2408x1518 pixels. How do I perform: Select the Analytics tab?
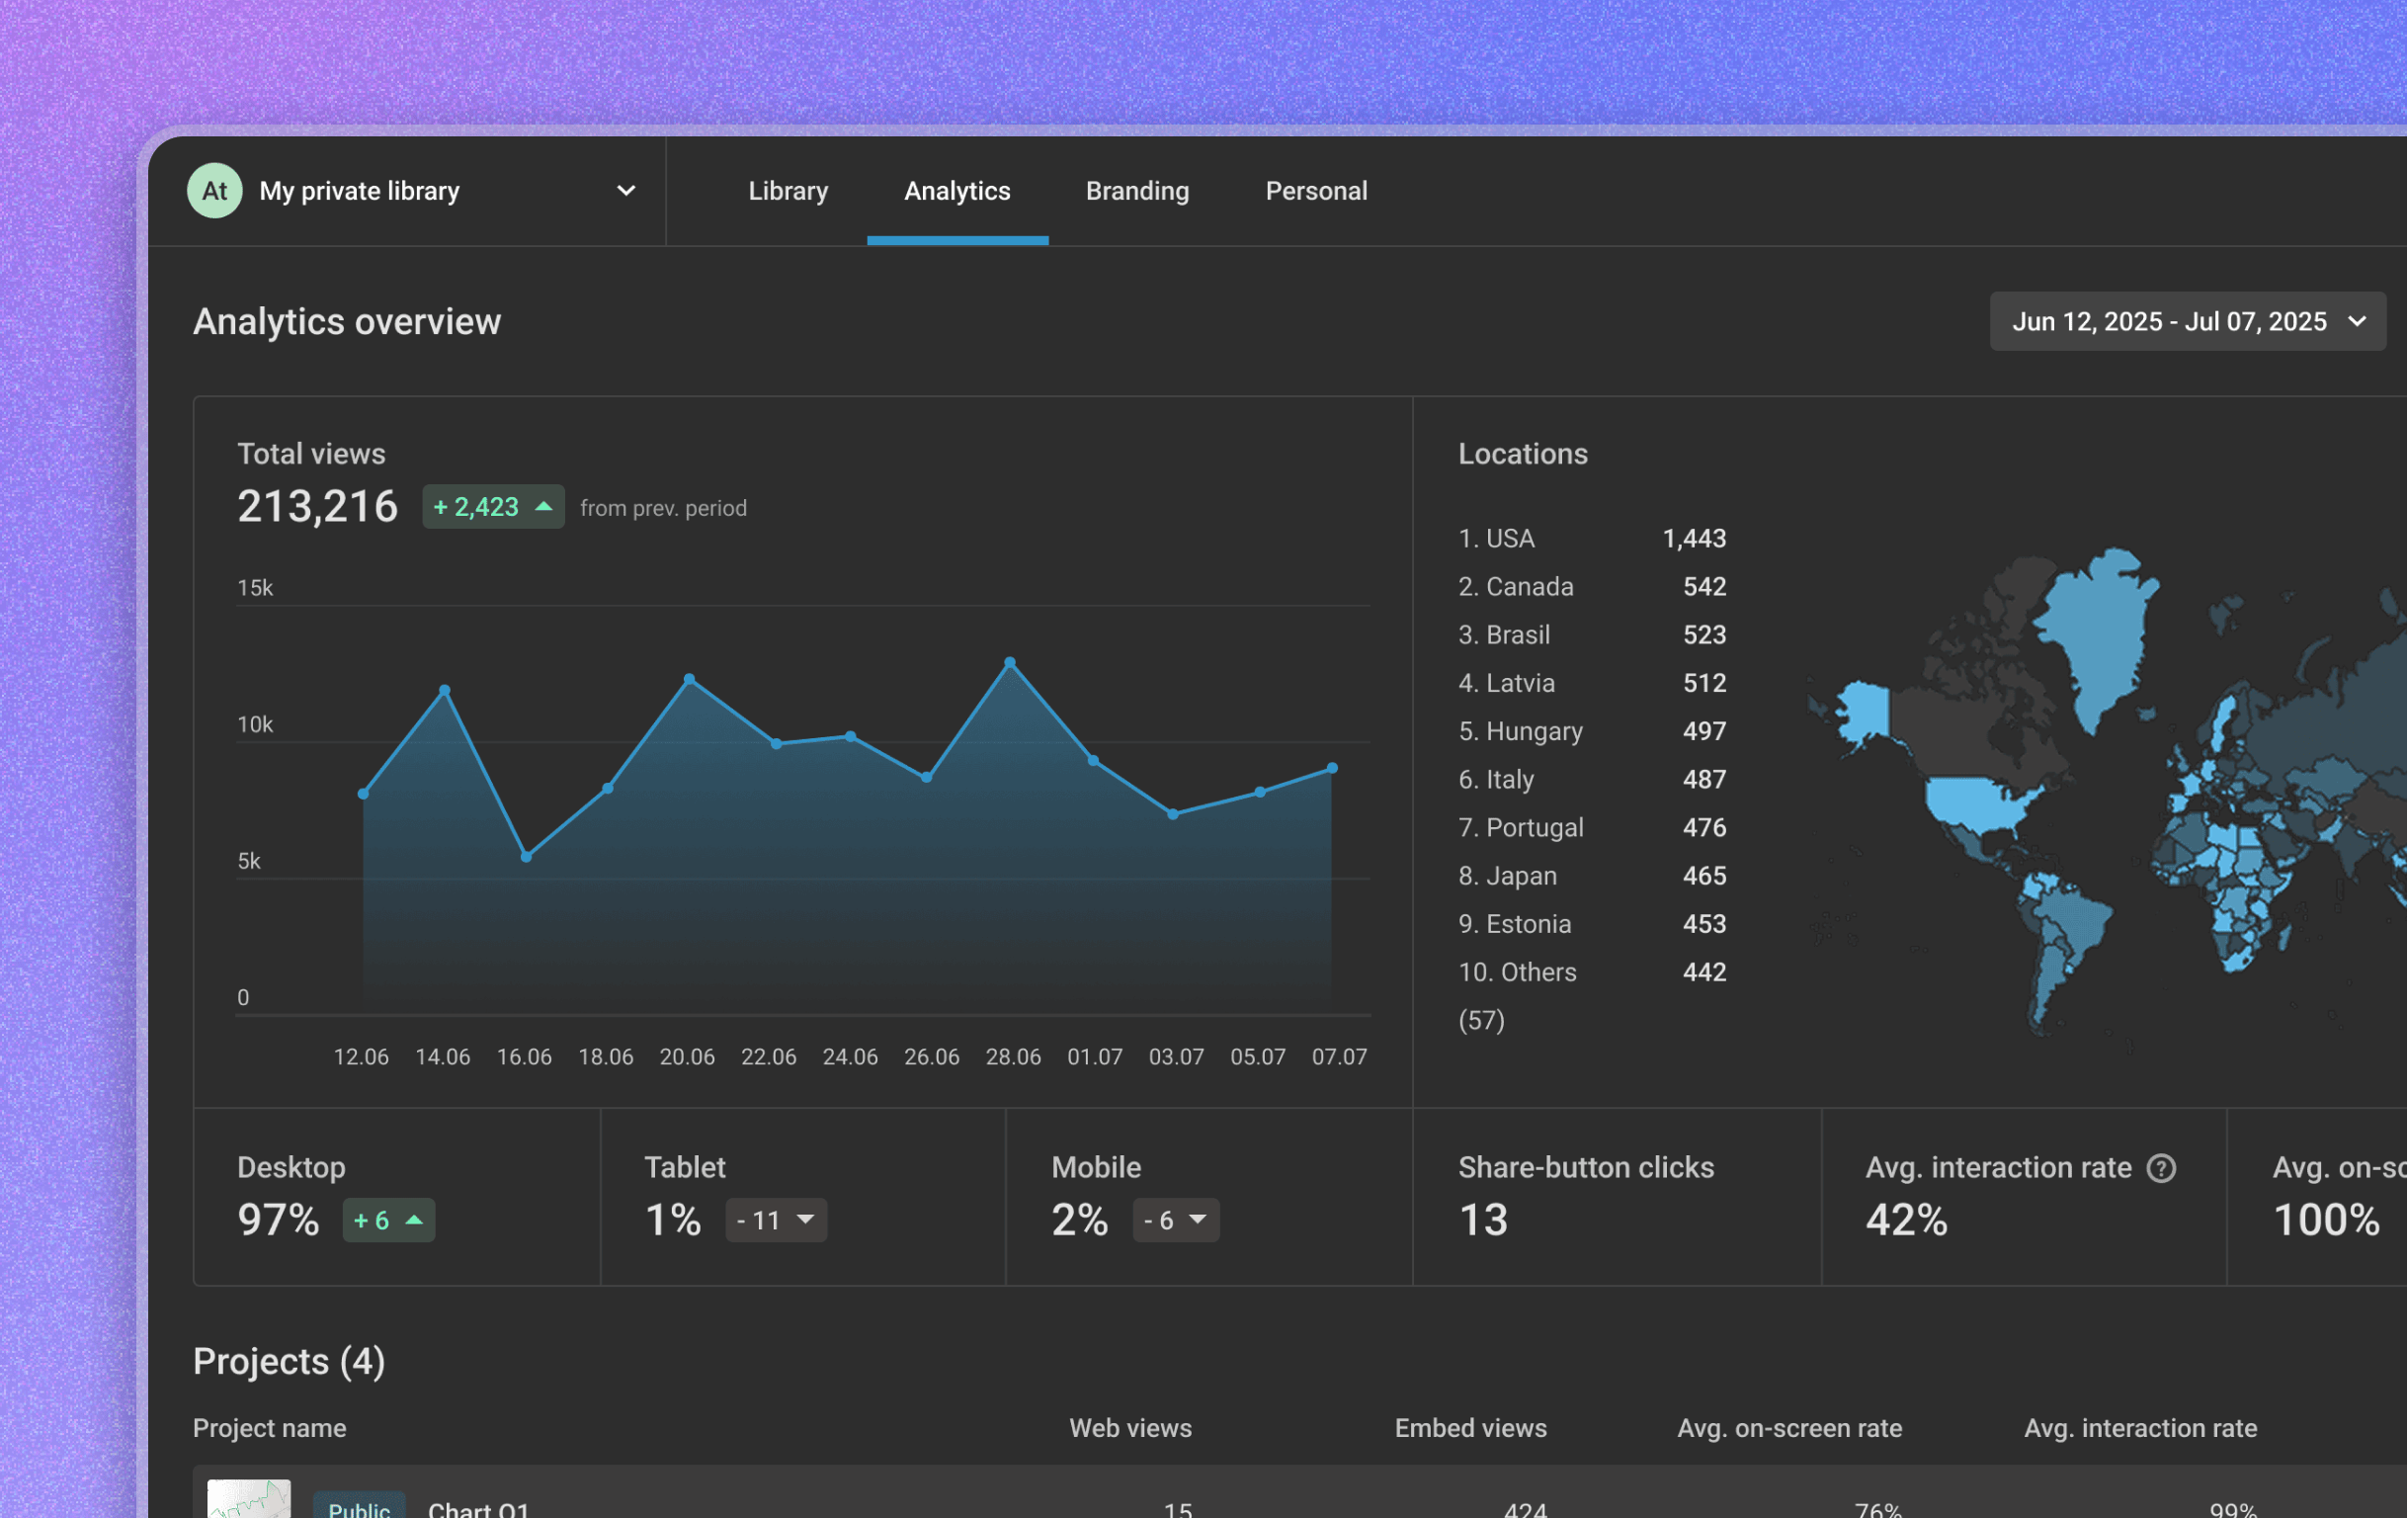(x=957, y=190)
